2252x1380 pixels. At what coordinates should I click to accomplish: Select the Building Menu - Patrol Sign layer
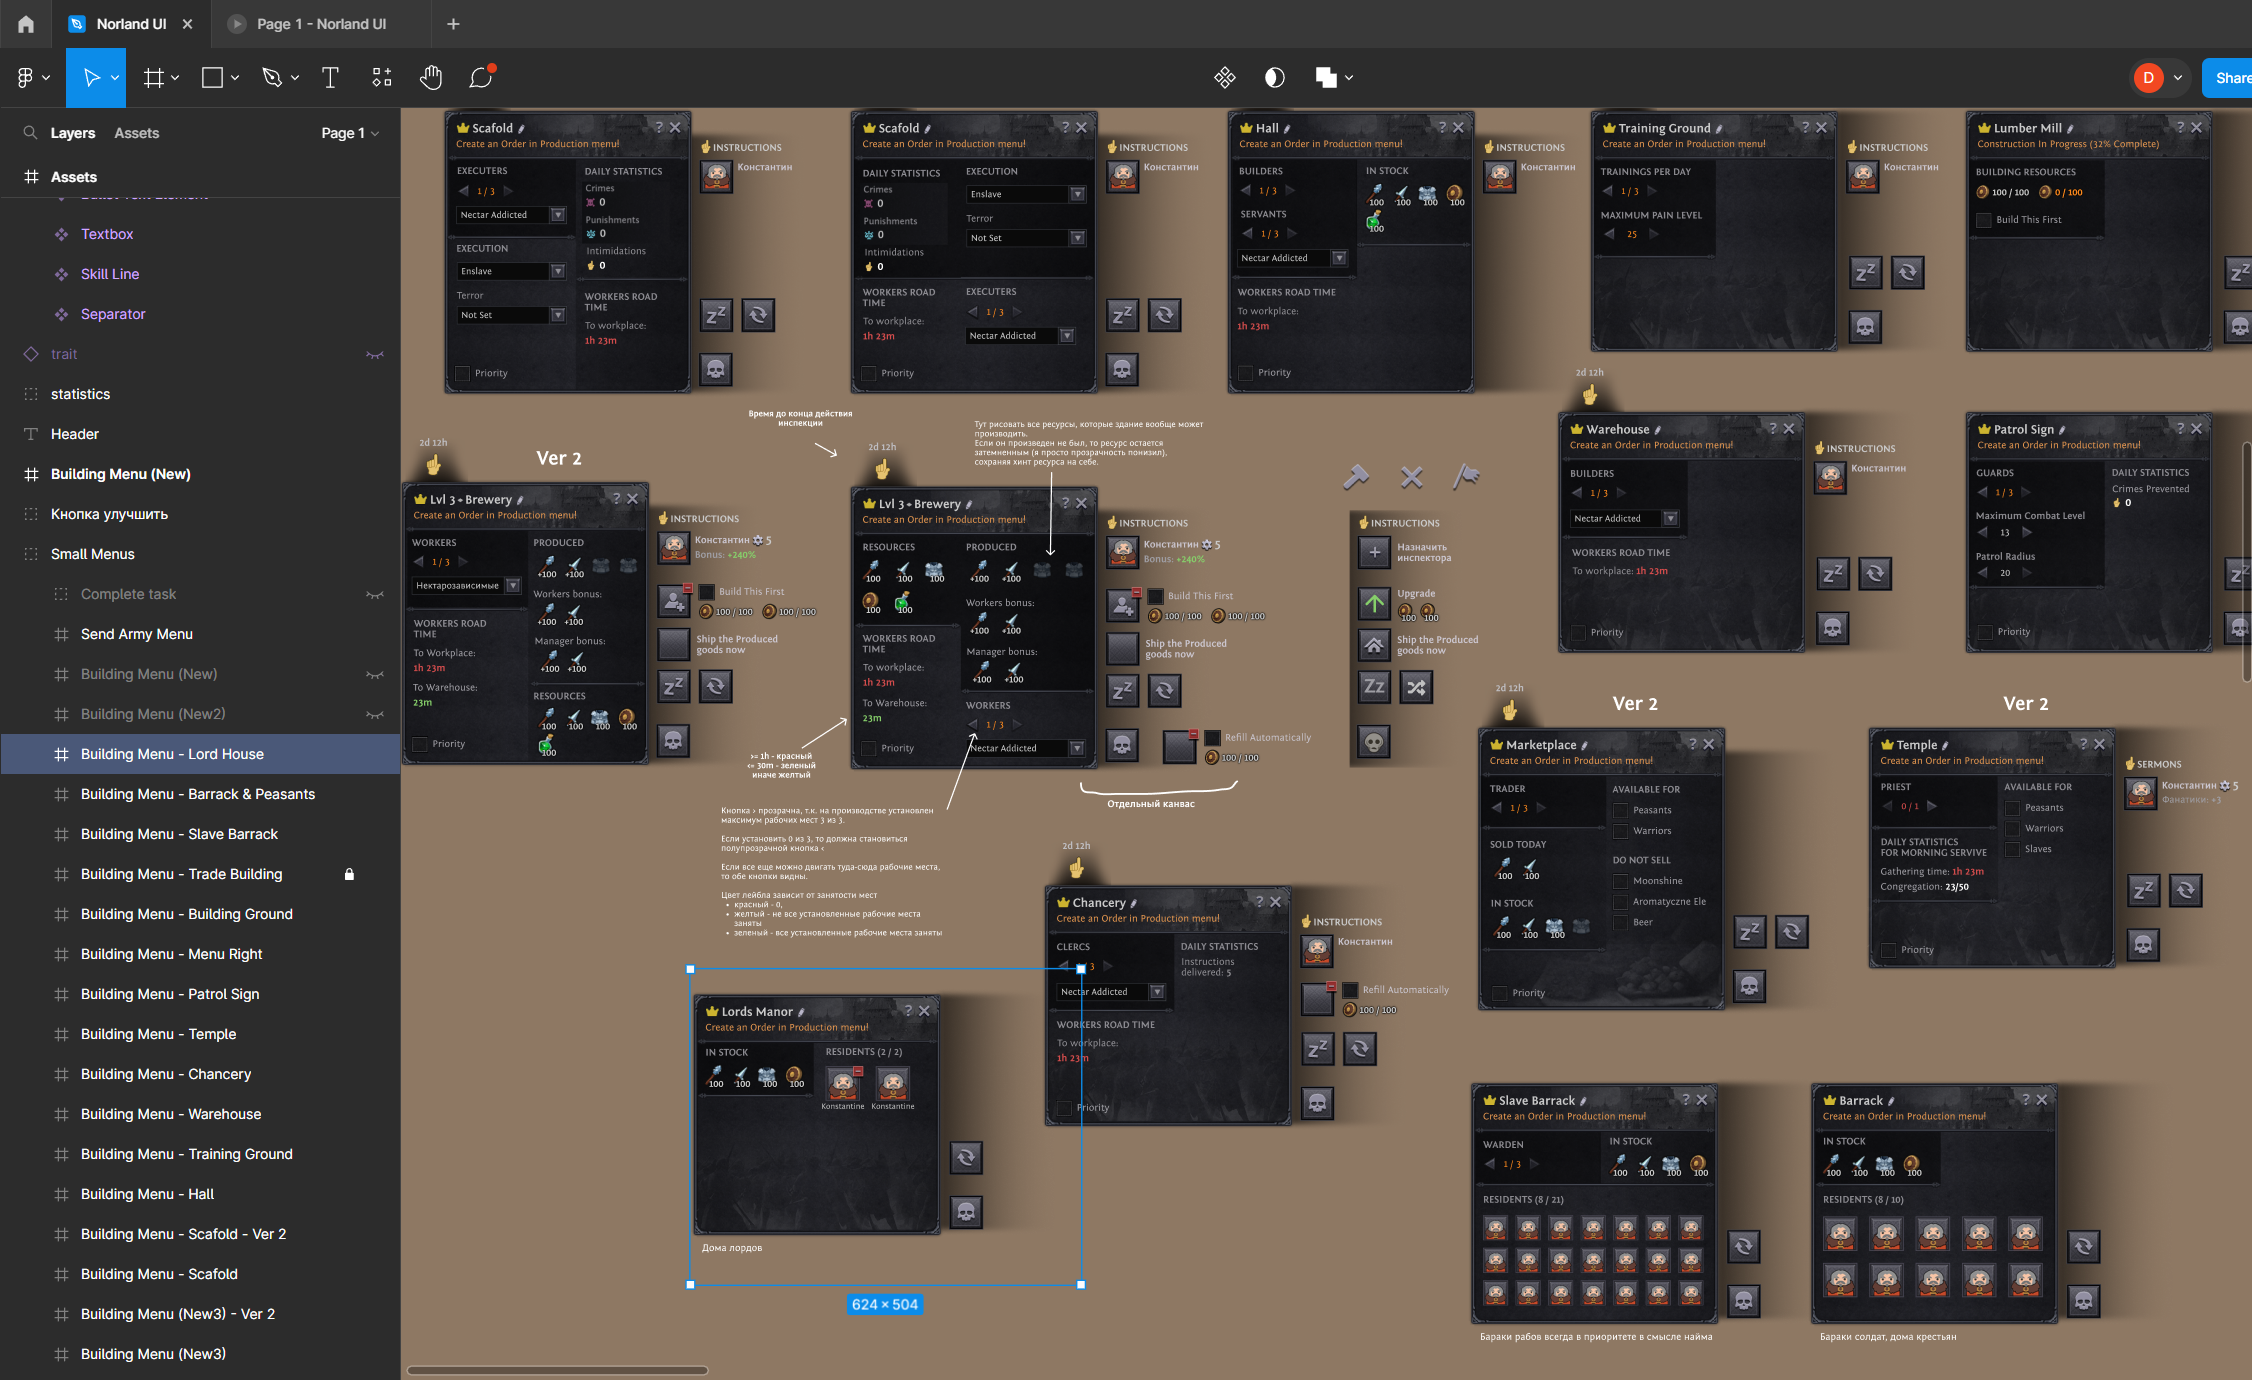tap(200, 994)
